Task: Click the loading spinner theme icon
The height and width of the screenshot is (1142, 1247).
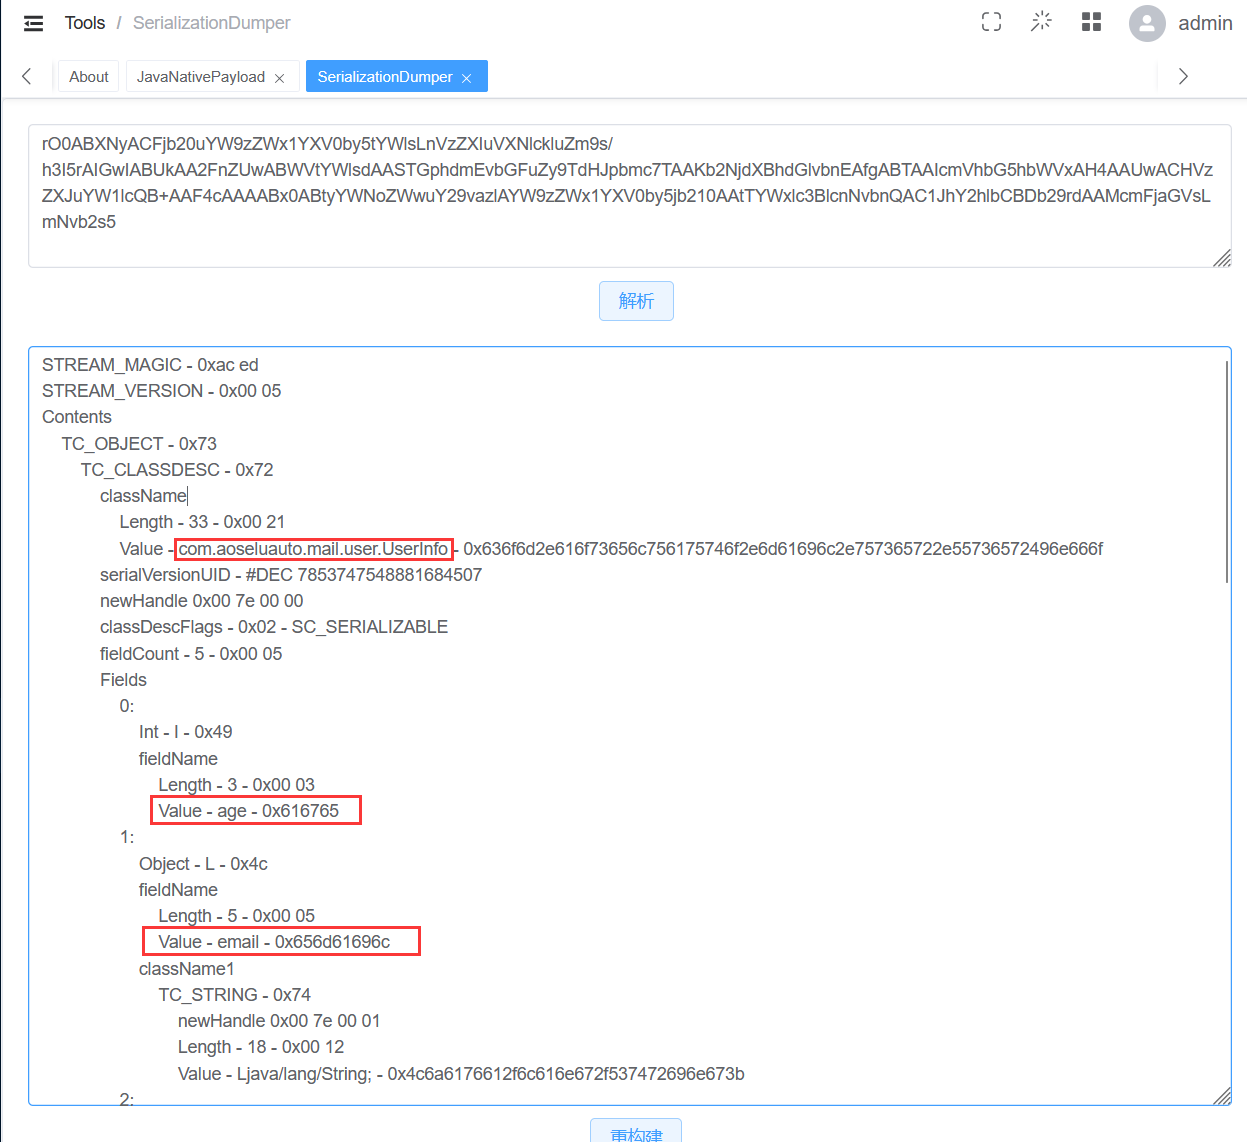Action: click(x=1041, y=22)
